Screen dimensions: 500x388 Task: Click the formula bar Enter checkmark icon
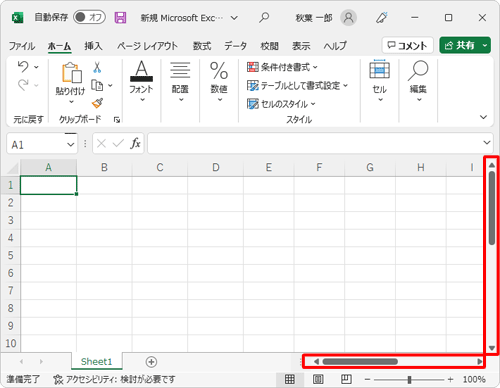tap(118, 144)
